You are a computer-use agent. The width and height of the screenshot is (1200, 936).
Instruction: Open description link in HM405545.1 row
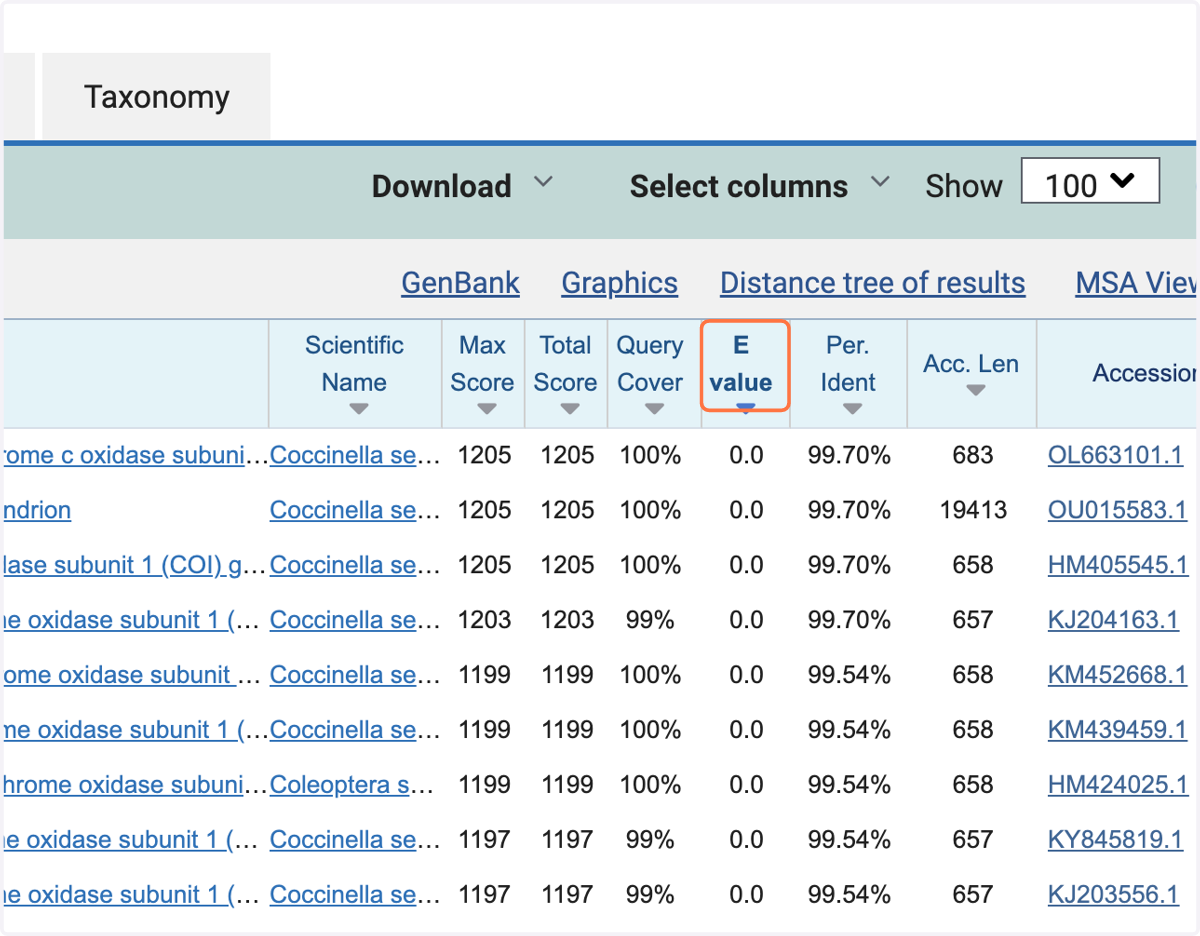pos(136,565)
